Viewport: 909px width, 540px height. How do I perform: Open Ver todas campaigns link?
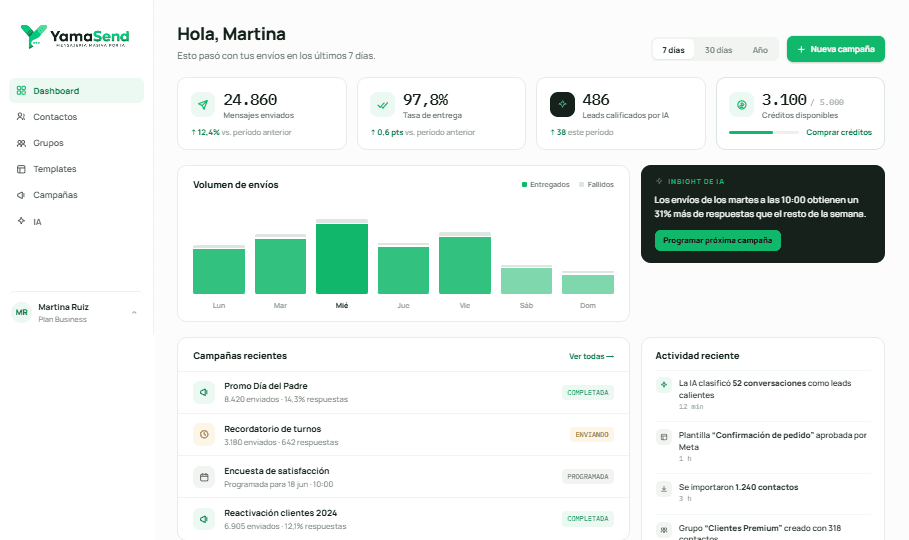(x=591, y=356)
